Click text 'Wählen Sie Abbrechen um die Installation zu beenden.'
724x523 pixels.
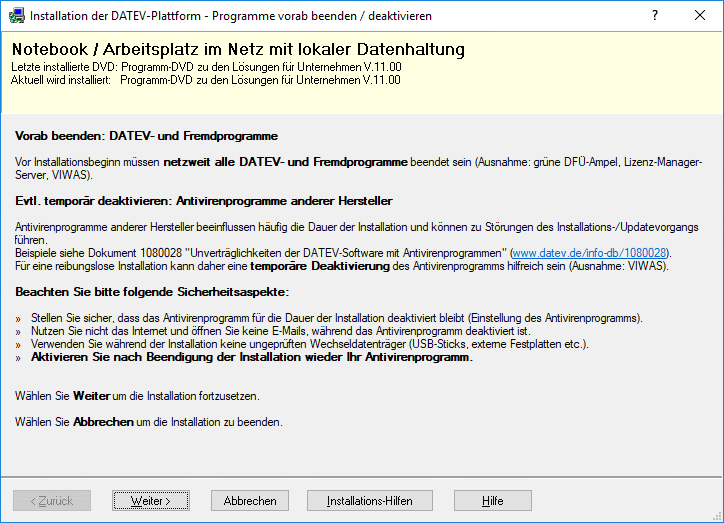point(149,422)
